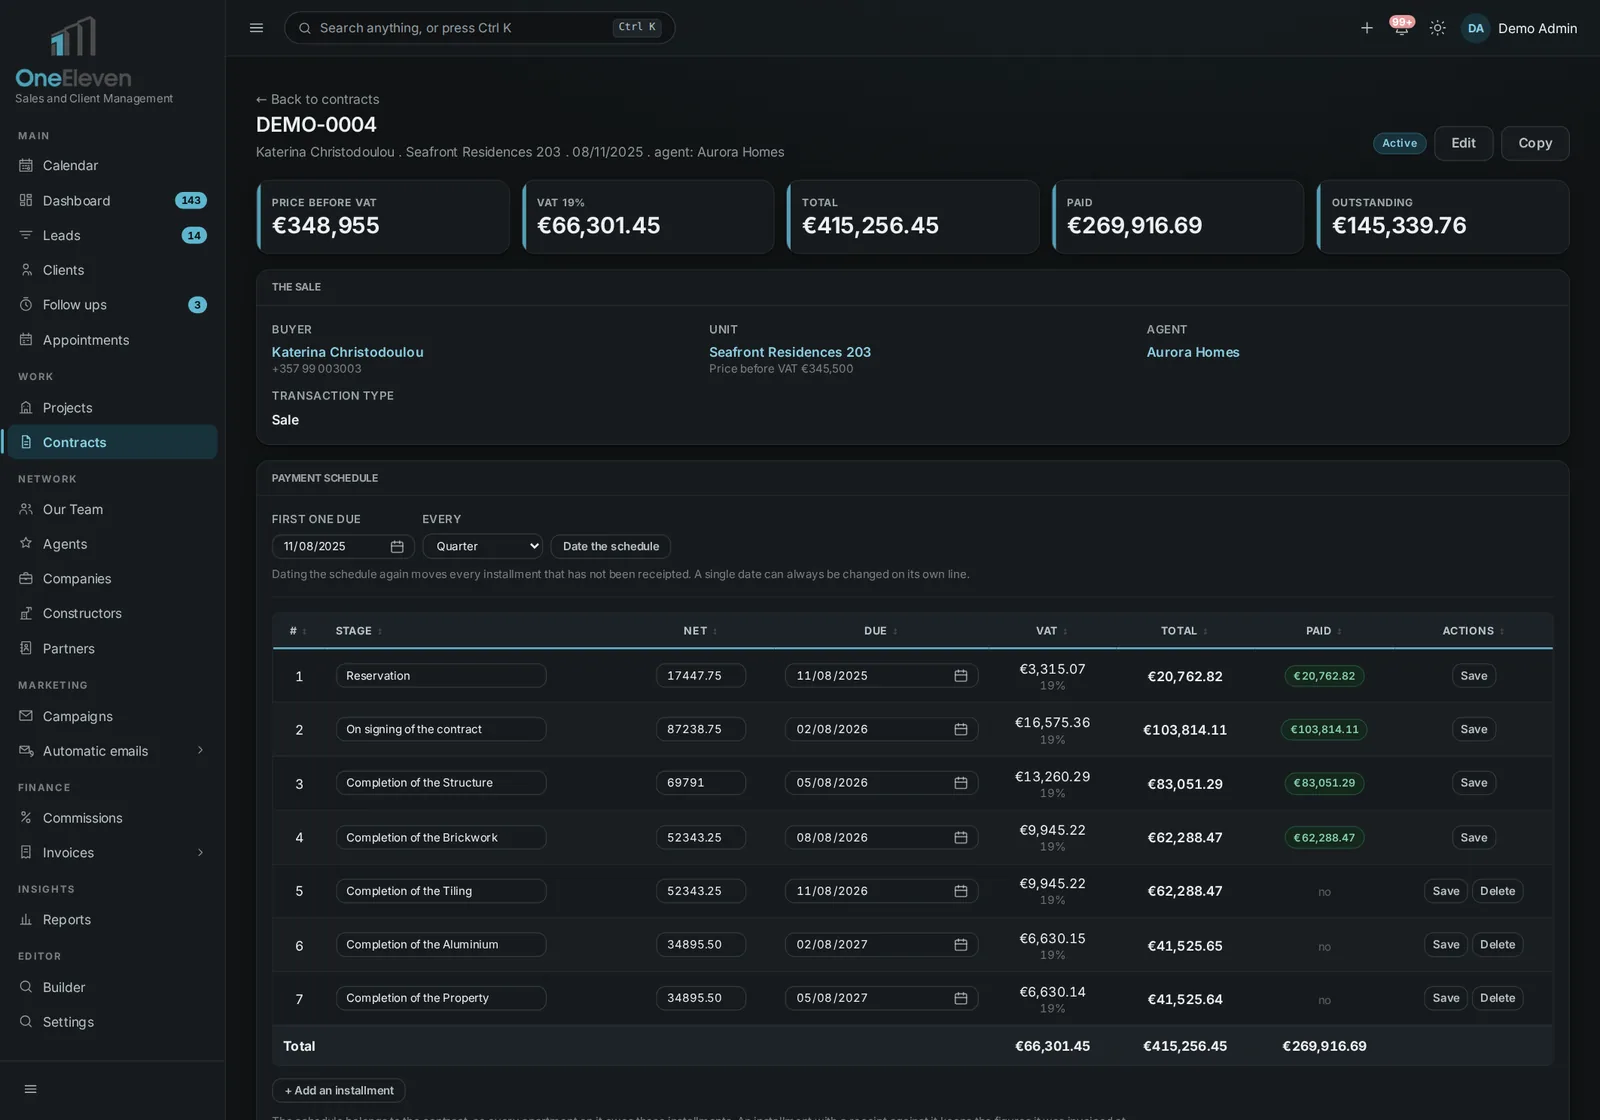Open notifications bell with 99+ badge
This screenshot has width=1600, height=1120.
point(1401,27)
